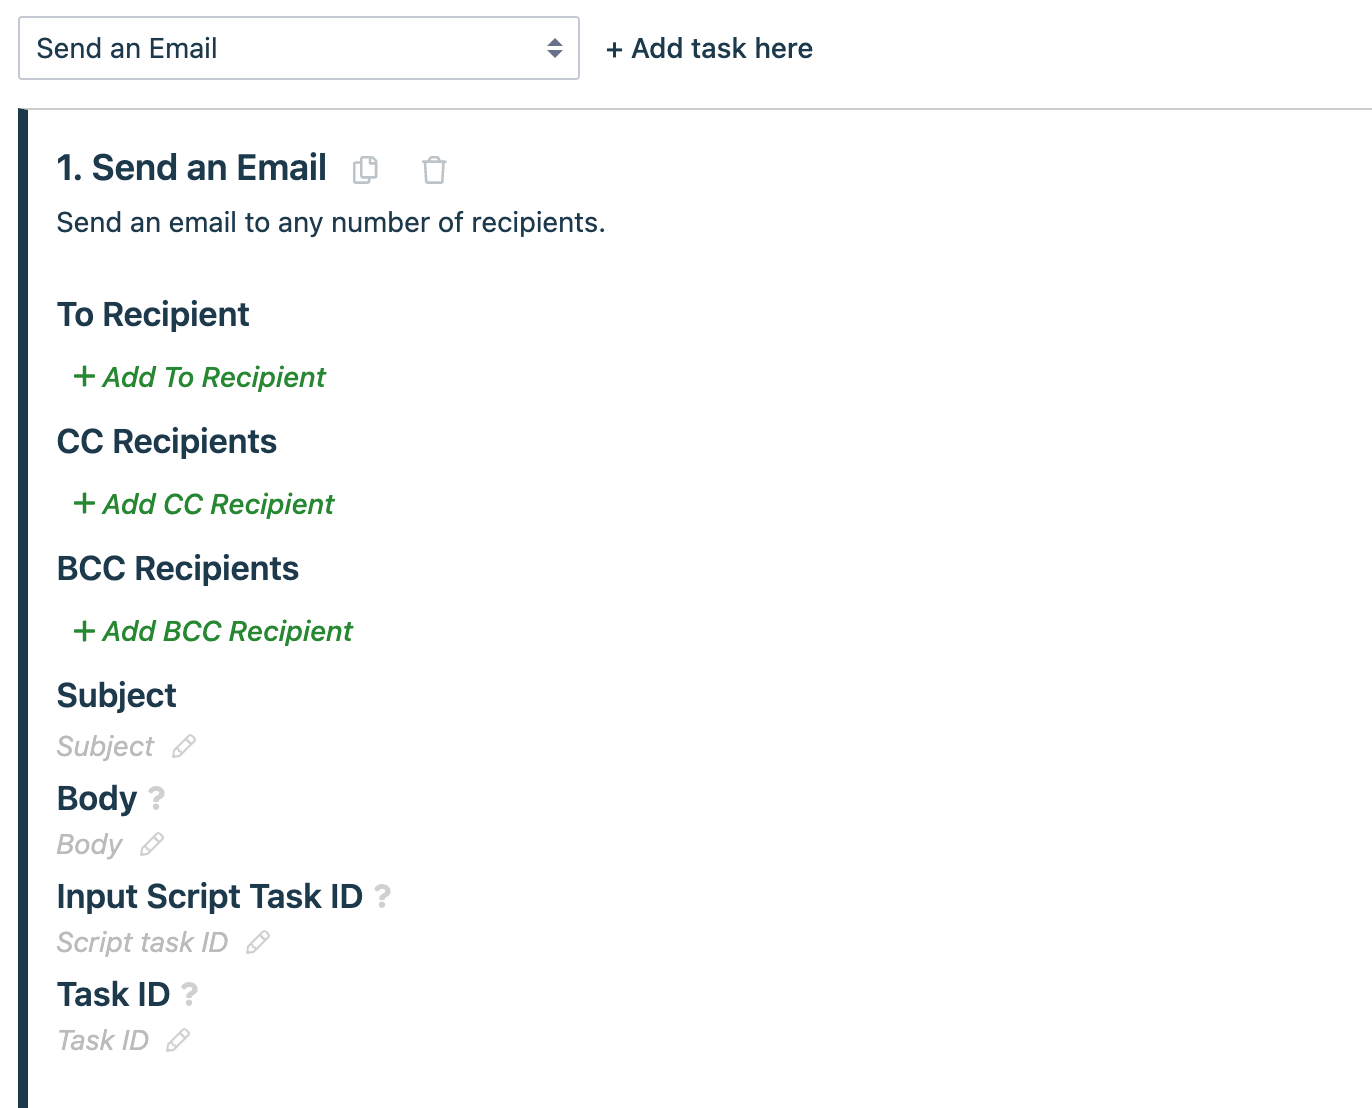The height and width of the screenshot is (1108, 1372).
Task: Edit Script task ID pencil icon
Action: coord(258,942)
